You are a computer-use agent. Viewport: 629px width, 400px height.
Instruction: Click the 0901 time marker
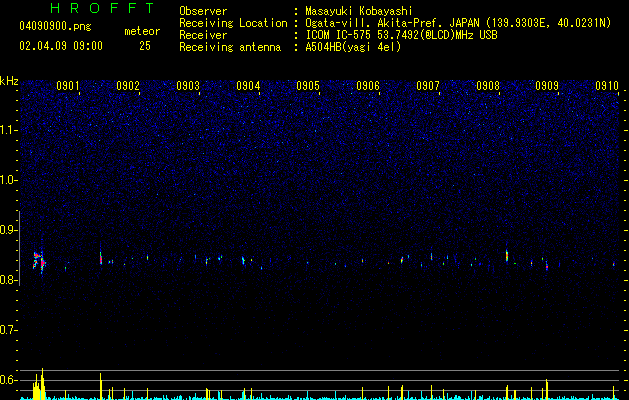pyautogui.click(x=68, y=86)
